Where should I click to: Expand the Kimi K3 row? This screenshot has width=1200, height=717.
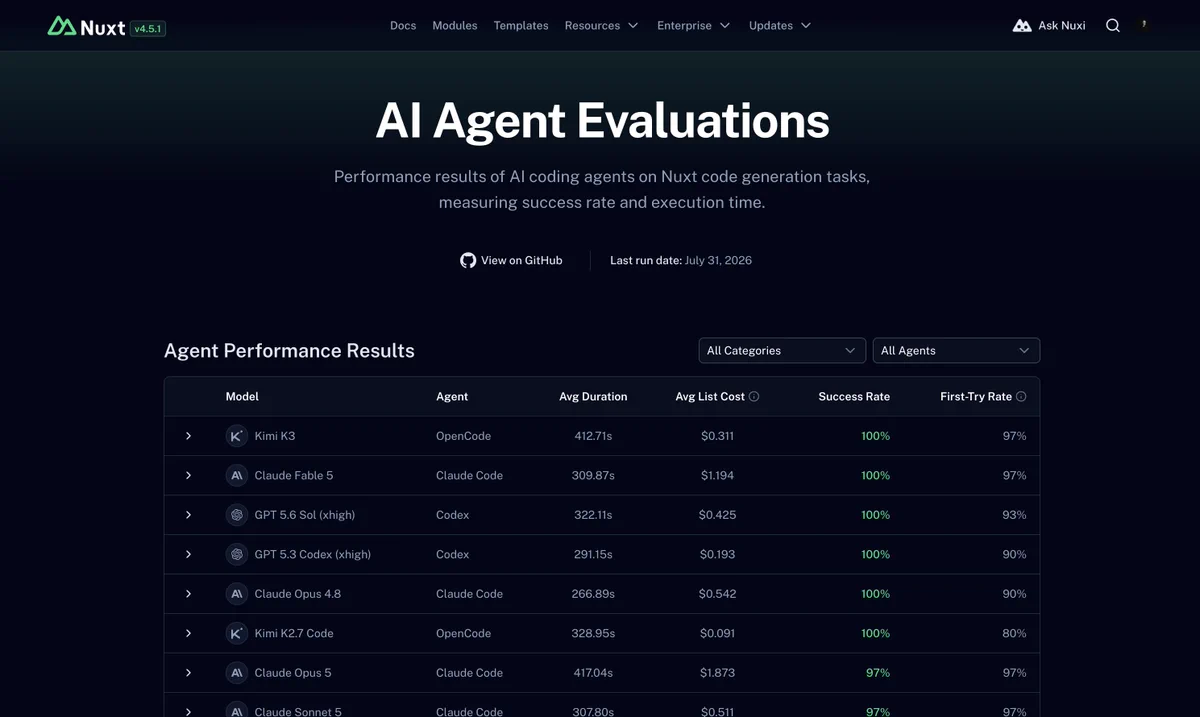[x=188, y=436]
